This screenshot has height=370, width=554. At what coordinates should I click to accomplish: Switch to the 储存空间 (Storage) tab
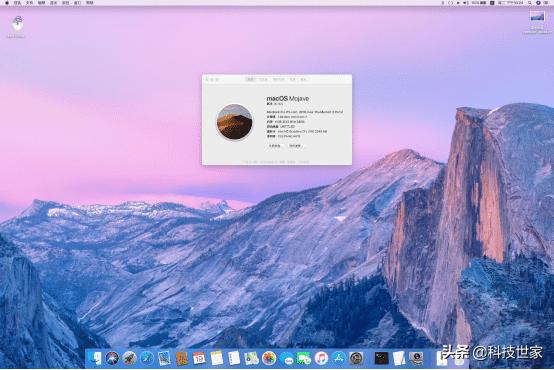click(278, 80)
